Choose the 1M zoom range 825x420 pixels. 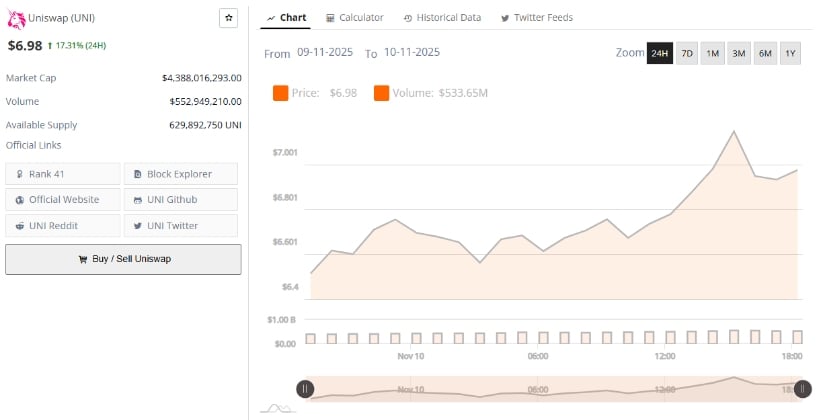coord(712,53)
